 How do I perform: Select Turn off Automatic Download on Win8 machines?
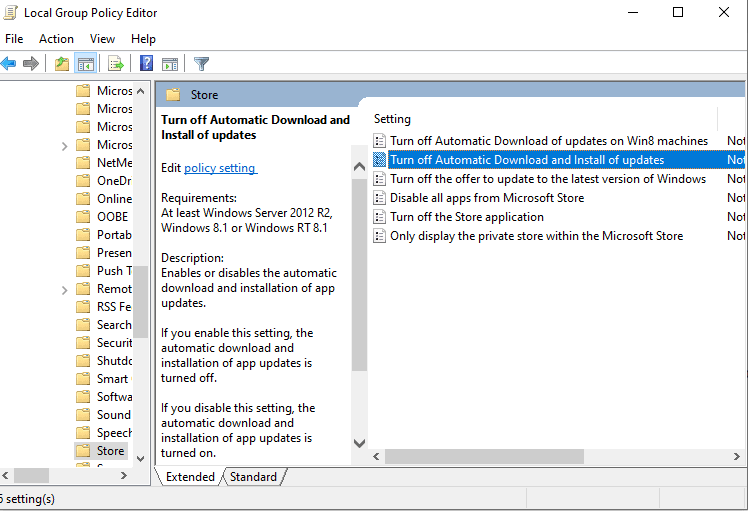point(549,141)
